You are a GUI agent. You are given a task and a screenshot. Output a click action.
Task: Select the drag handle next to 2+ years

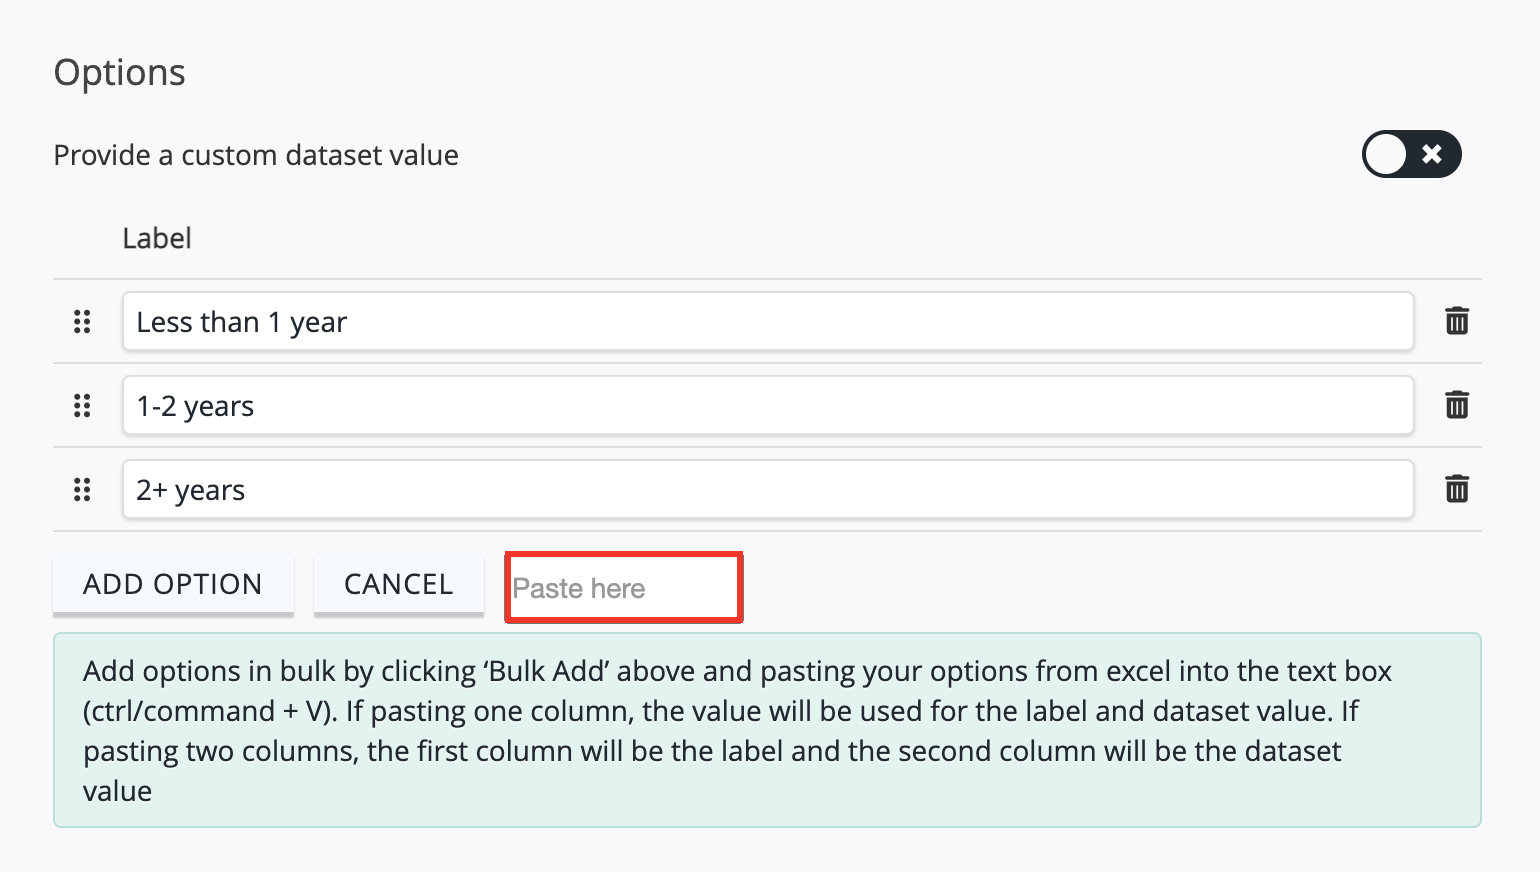82,490
